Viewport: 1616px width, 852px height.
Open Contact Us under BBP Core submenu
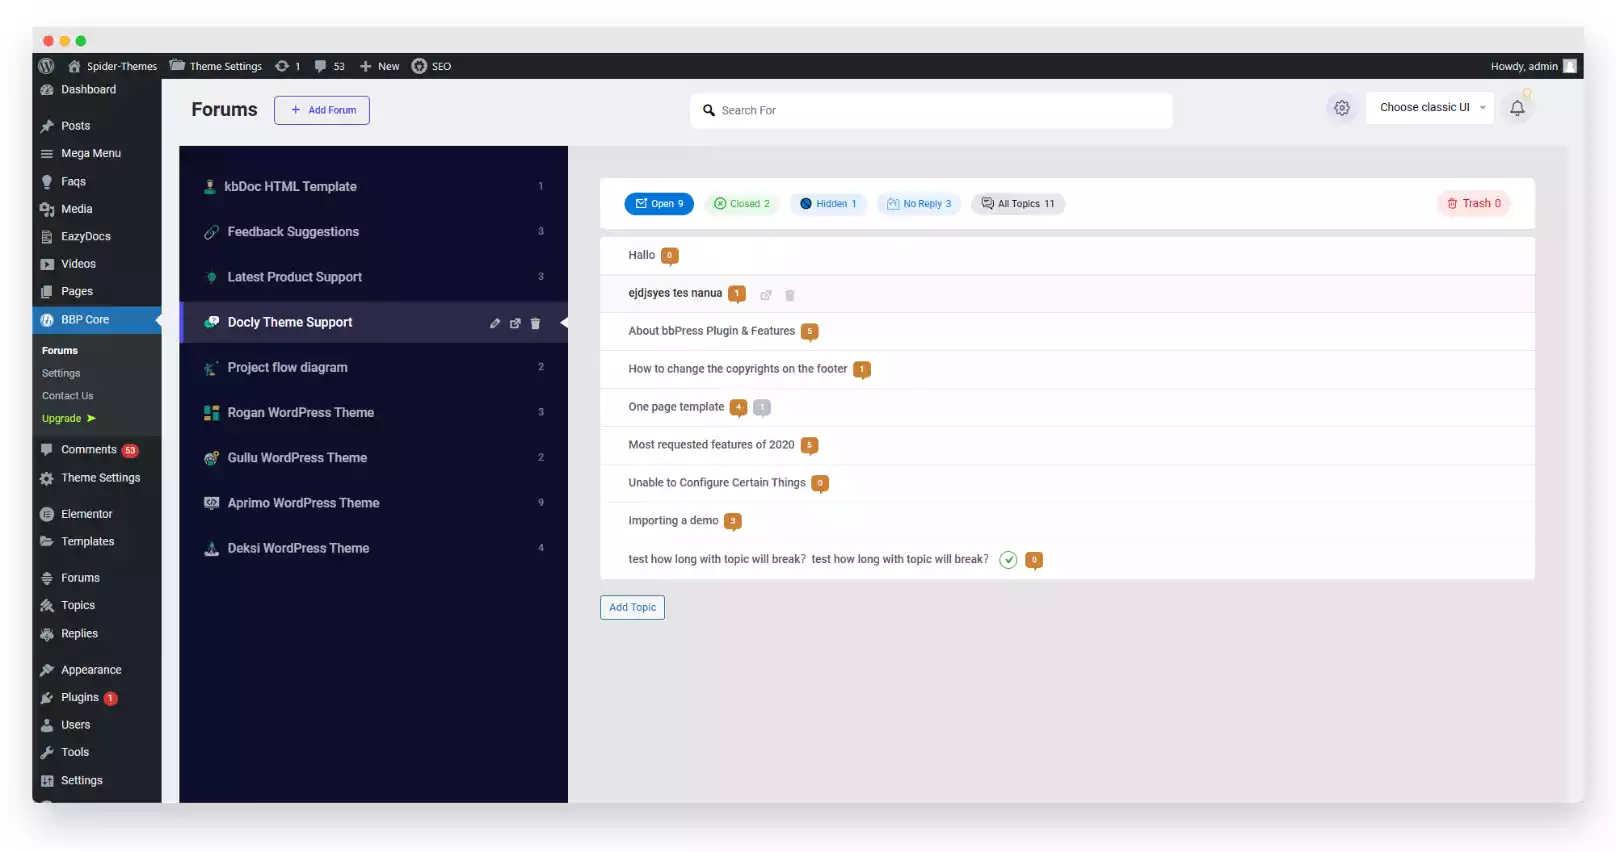pos(68,396)
